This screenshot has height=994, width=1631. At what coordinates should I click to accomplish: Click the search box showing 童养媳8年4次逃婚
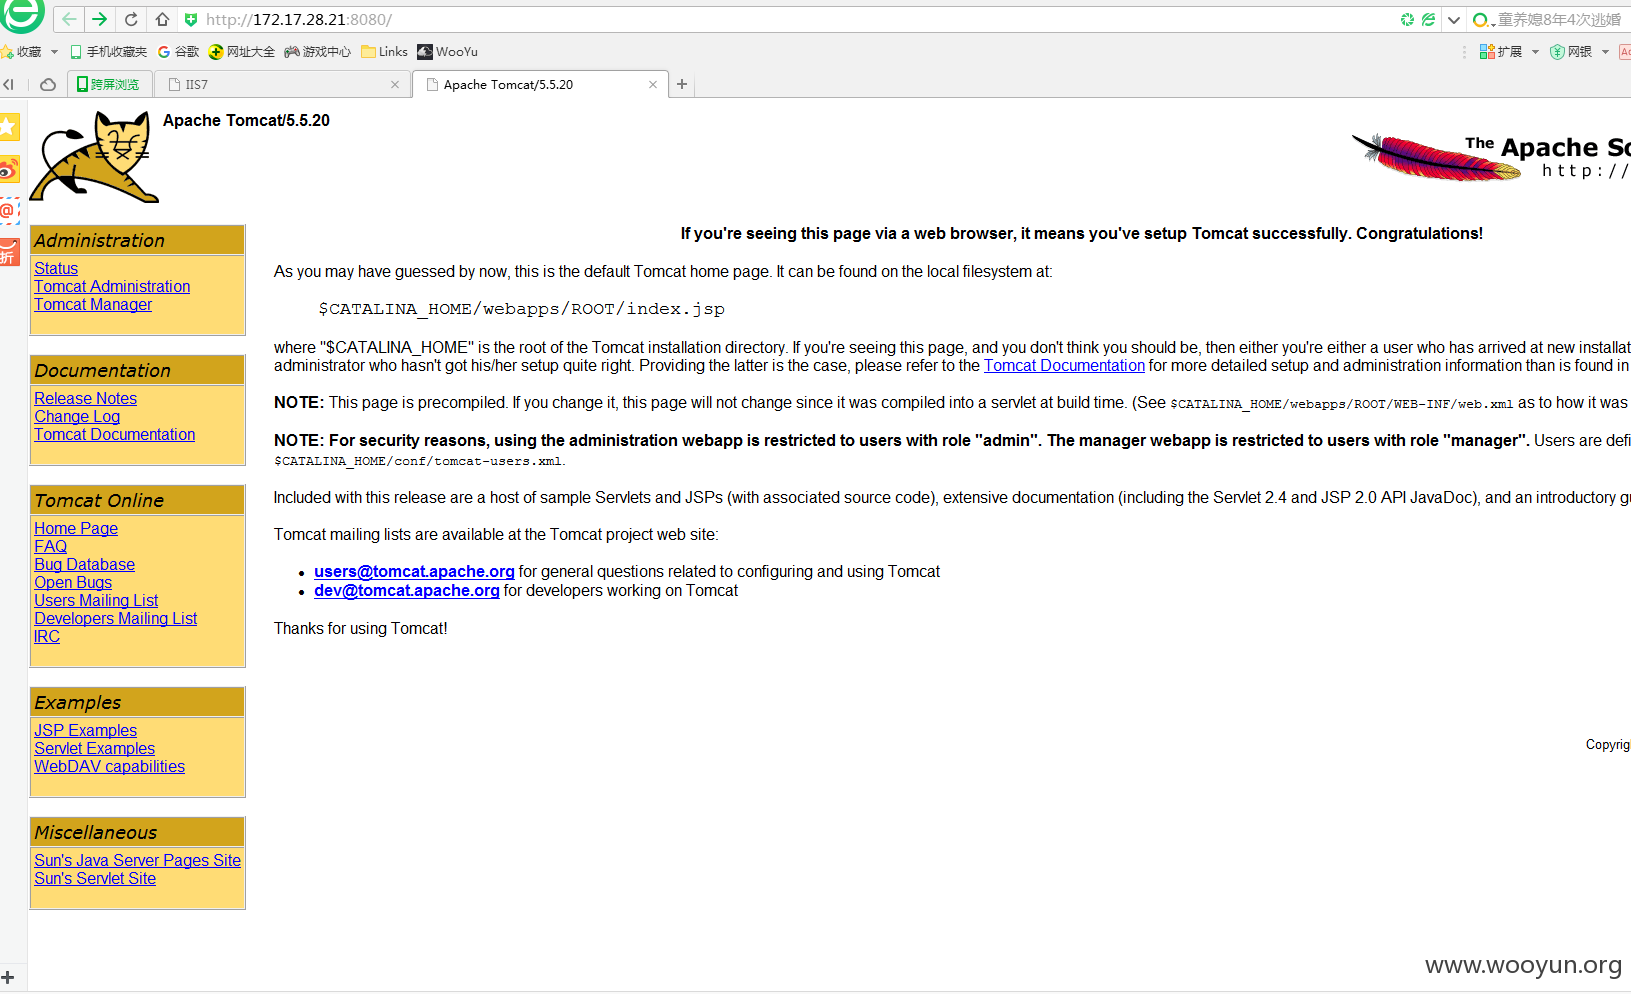tap(1558, 20)
